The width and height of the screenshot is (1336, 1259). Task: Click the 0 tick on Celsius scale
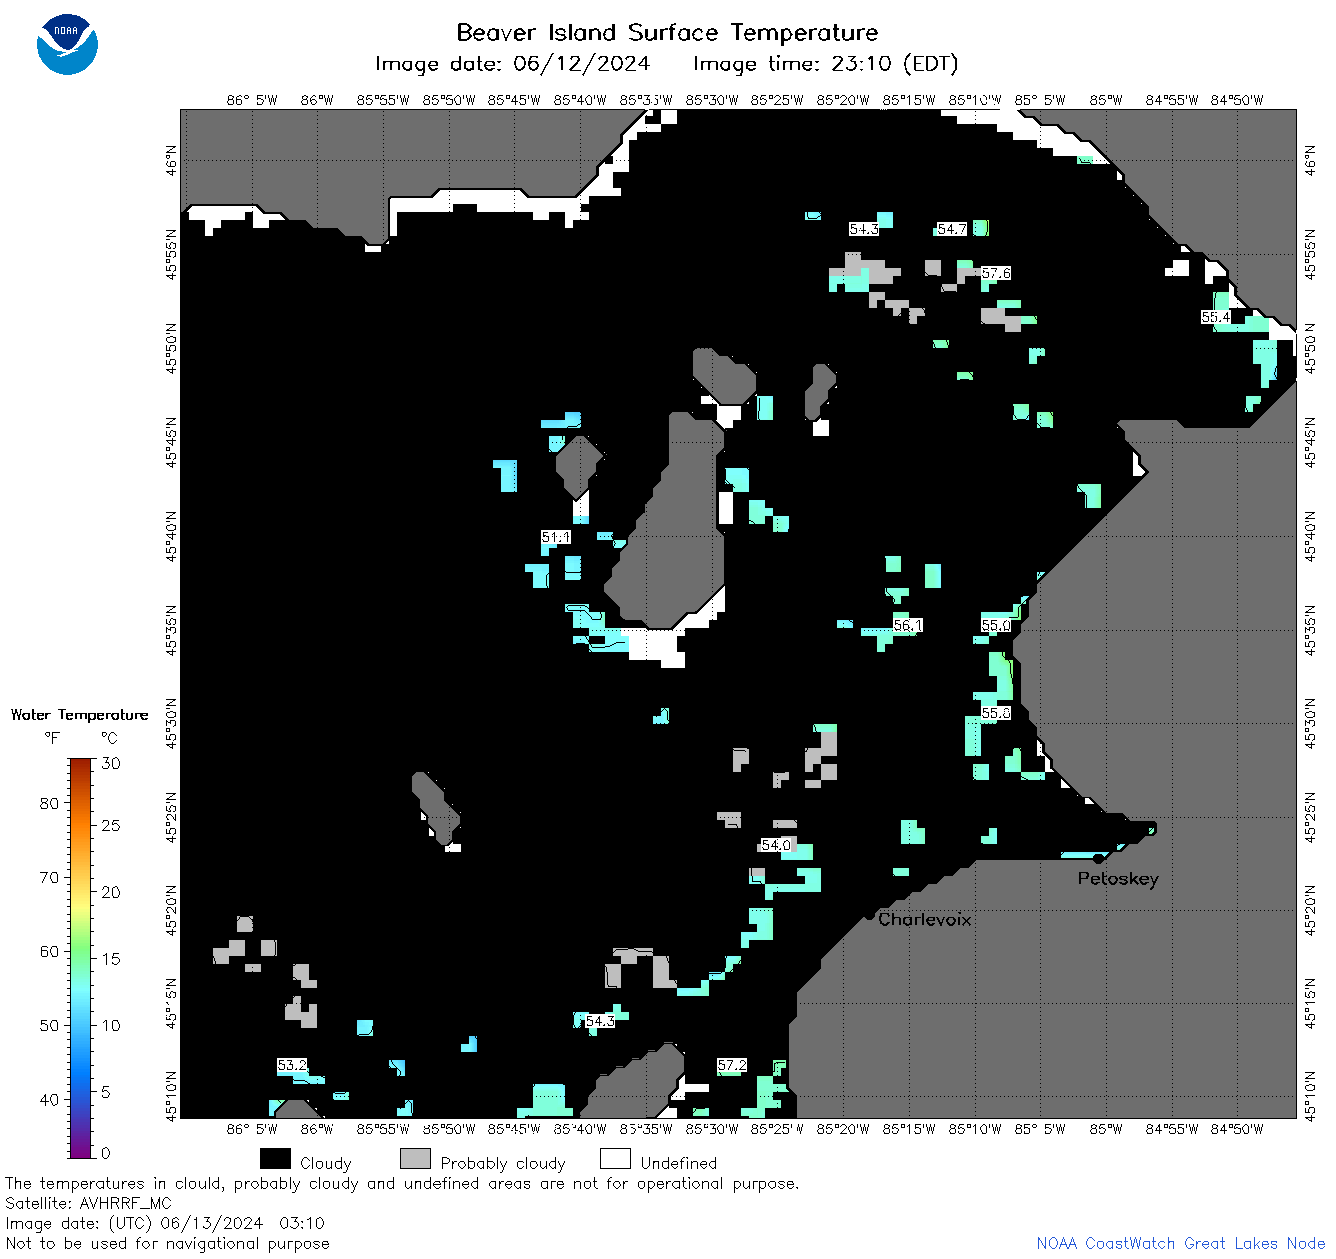(x=106, y=1153)
